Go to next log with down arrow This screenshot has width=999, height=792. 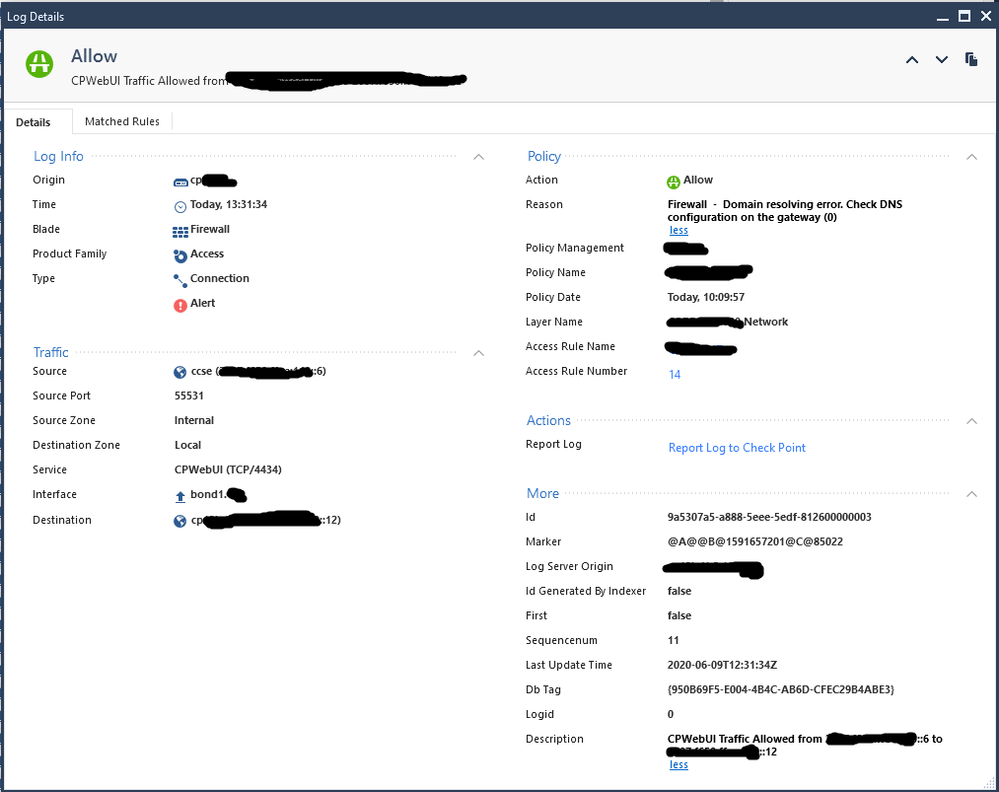[x=942, y=60]
